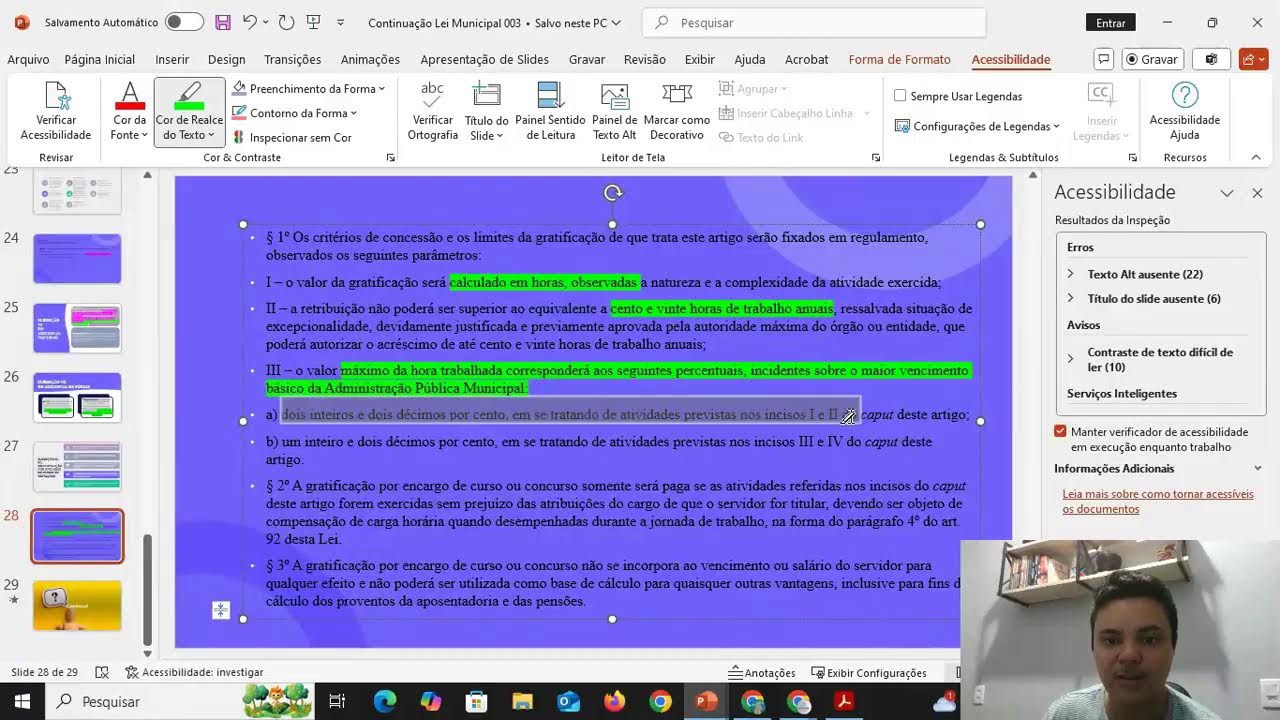The width and height of the screenshot is (1280, 720).
Task: Toggle Sempre Usar Legendas checkbox
Action: (x=900, y=96)
